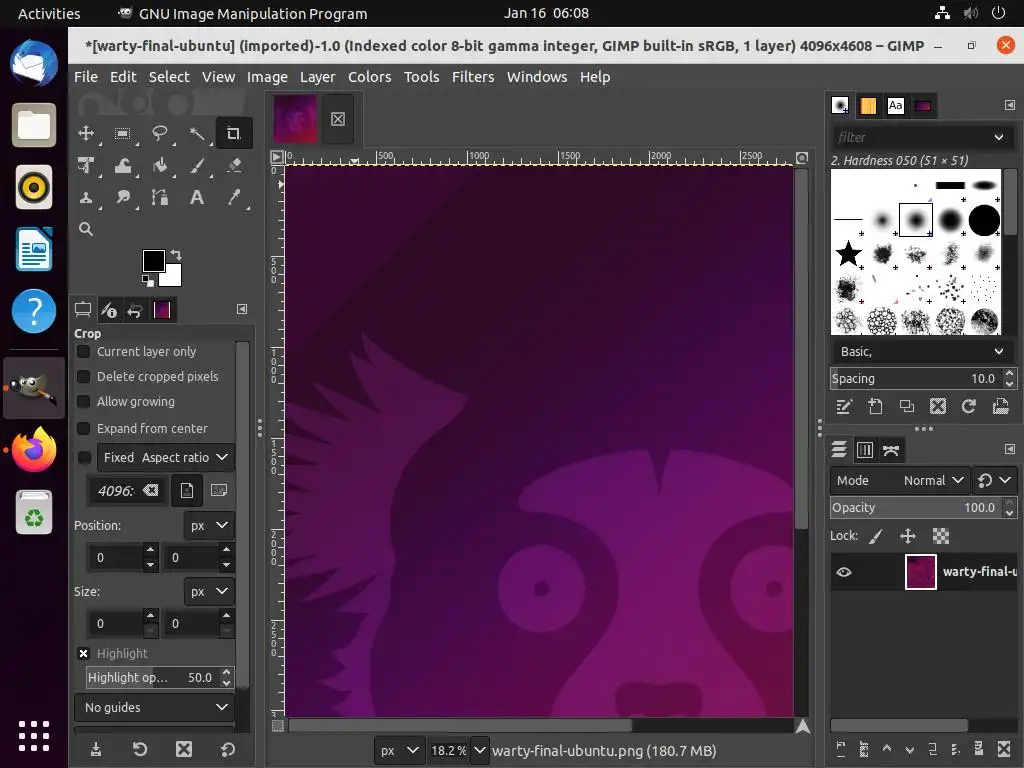This screenshot has height=768, width=1024.
Task: Select the Eraser tool
Action: [234, 165]
